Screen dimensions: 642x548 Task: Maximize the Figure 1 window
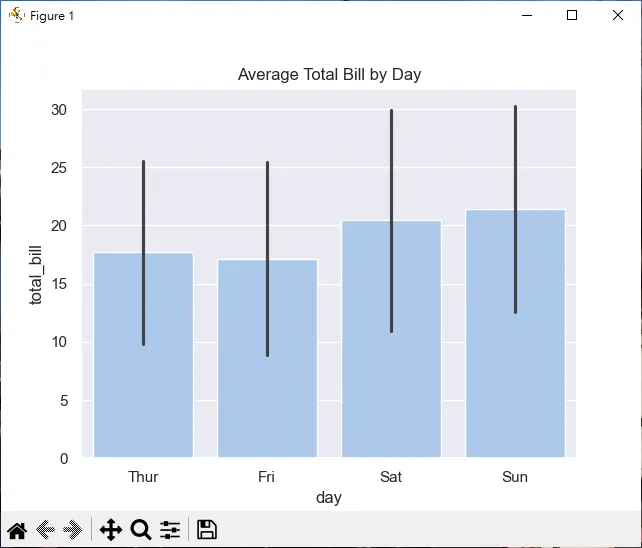tap(572, 16)
